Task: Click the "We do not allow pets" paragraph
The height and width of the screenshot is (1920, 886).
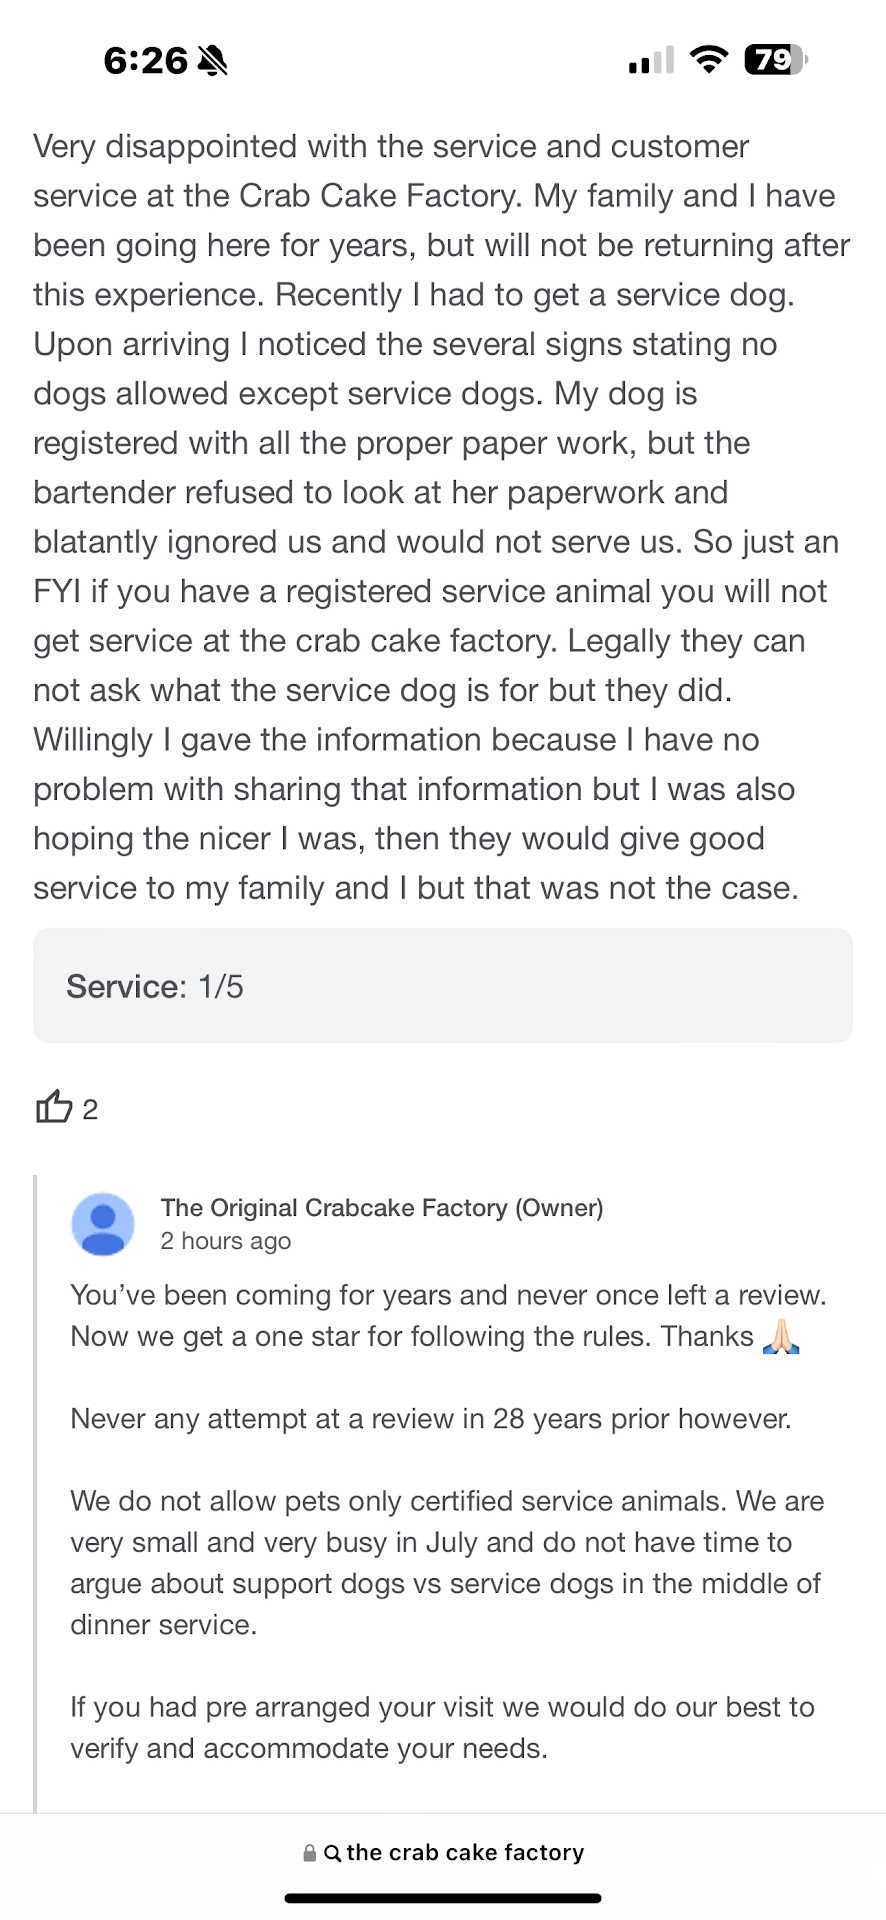Action: click(447, 1562)
